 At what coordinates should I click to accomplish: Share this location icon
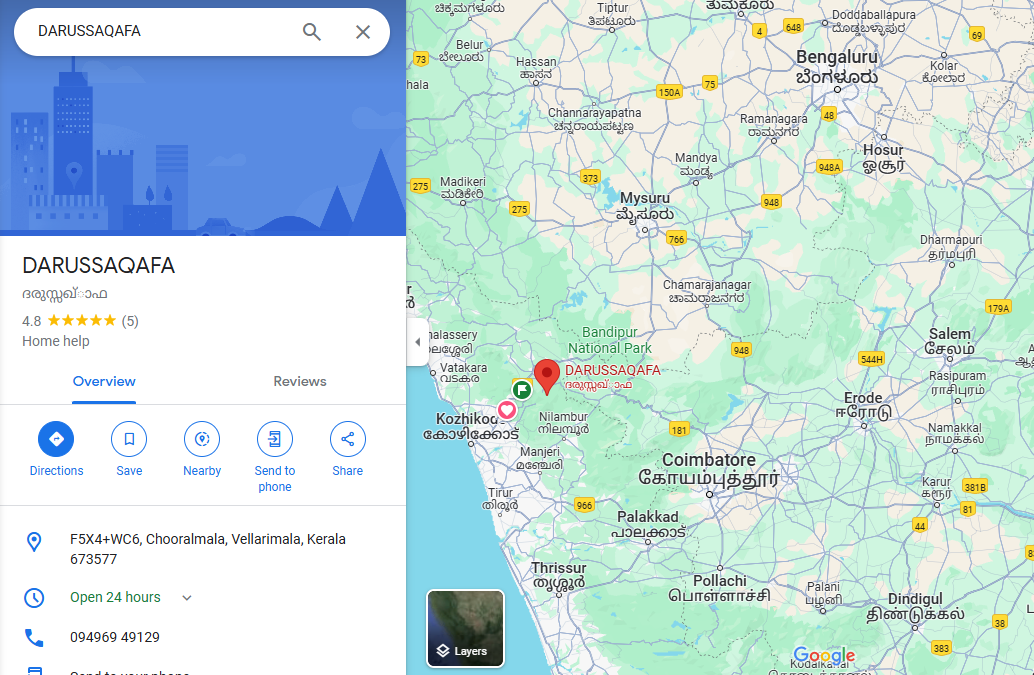pos(348,439)
